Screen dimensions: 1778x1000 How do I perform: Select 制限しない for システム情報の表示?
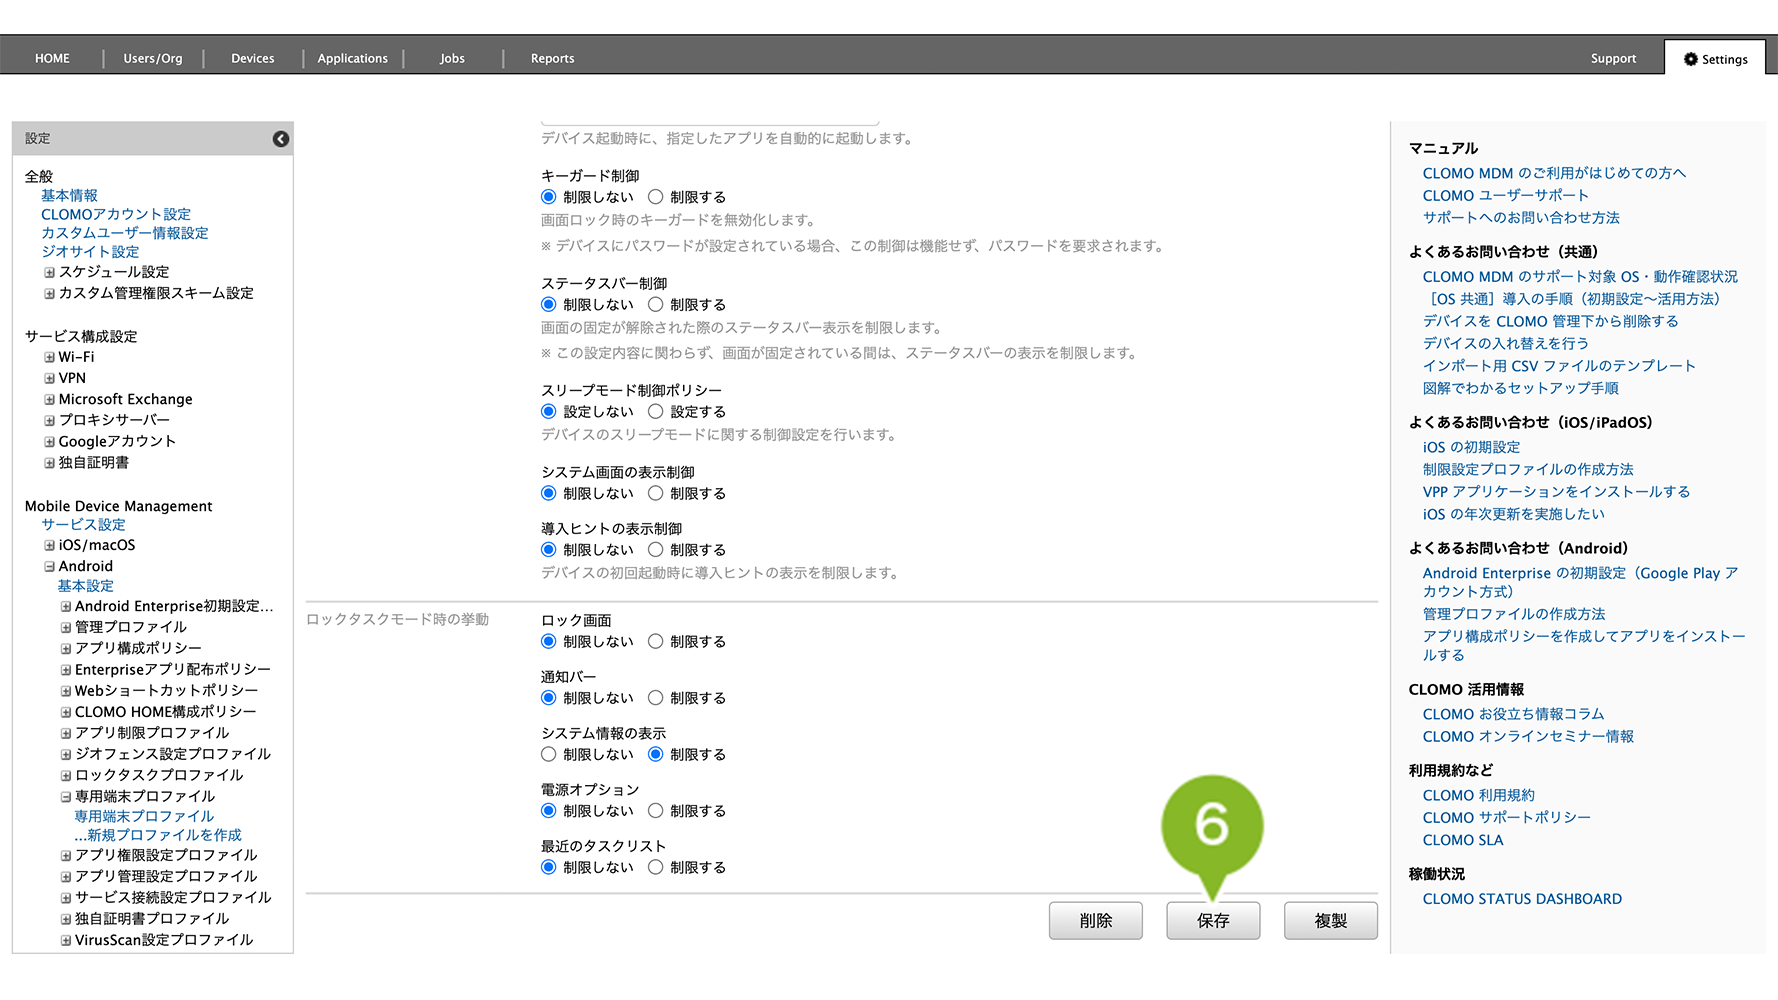[549, 755]
